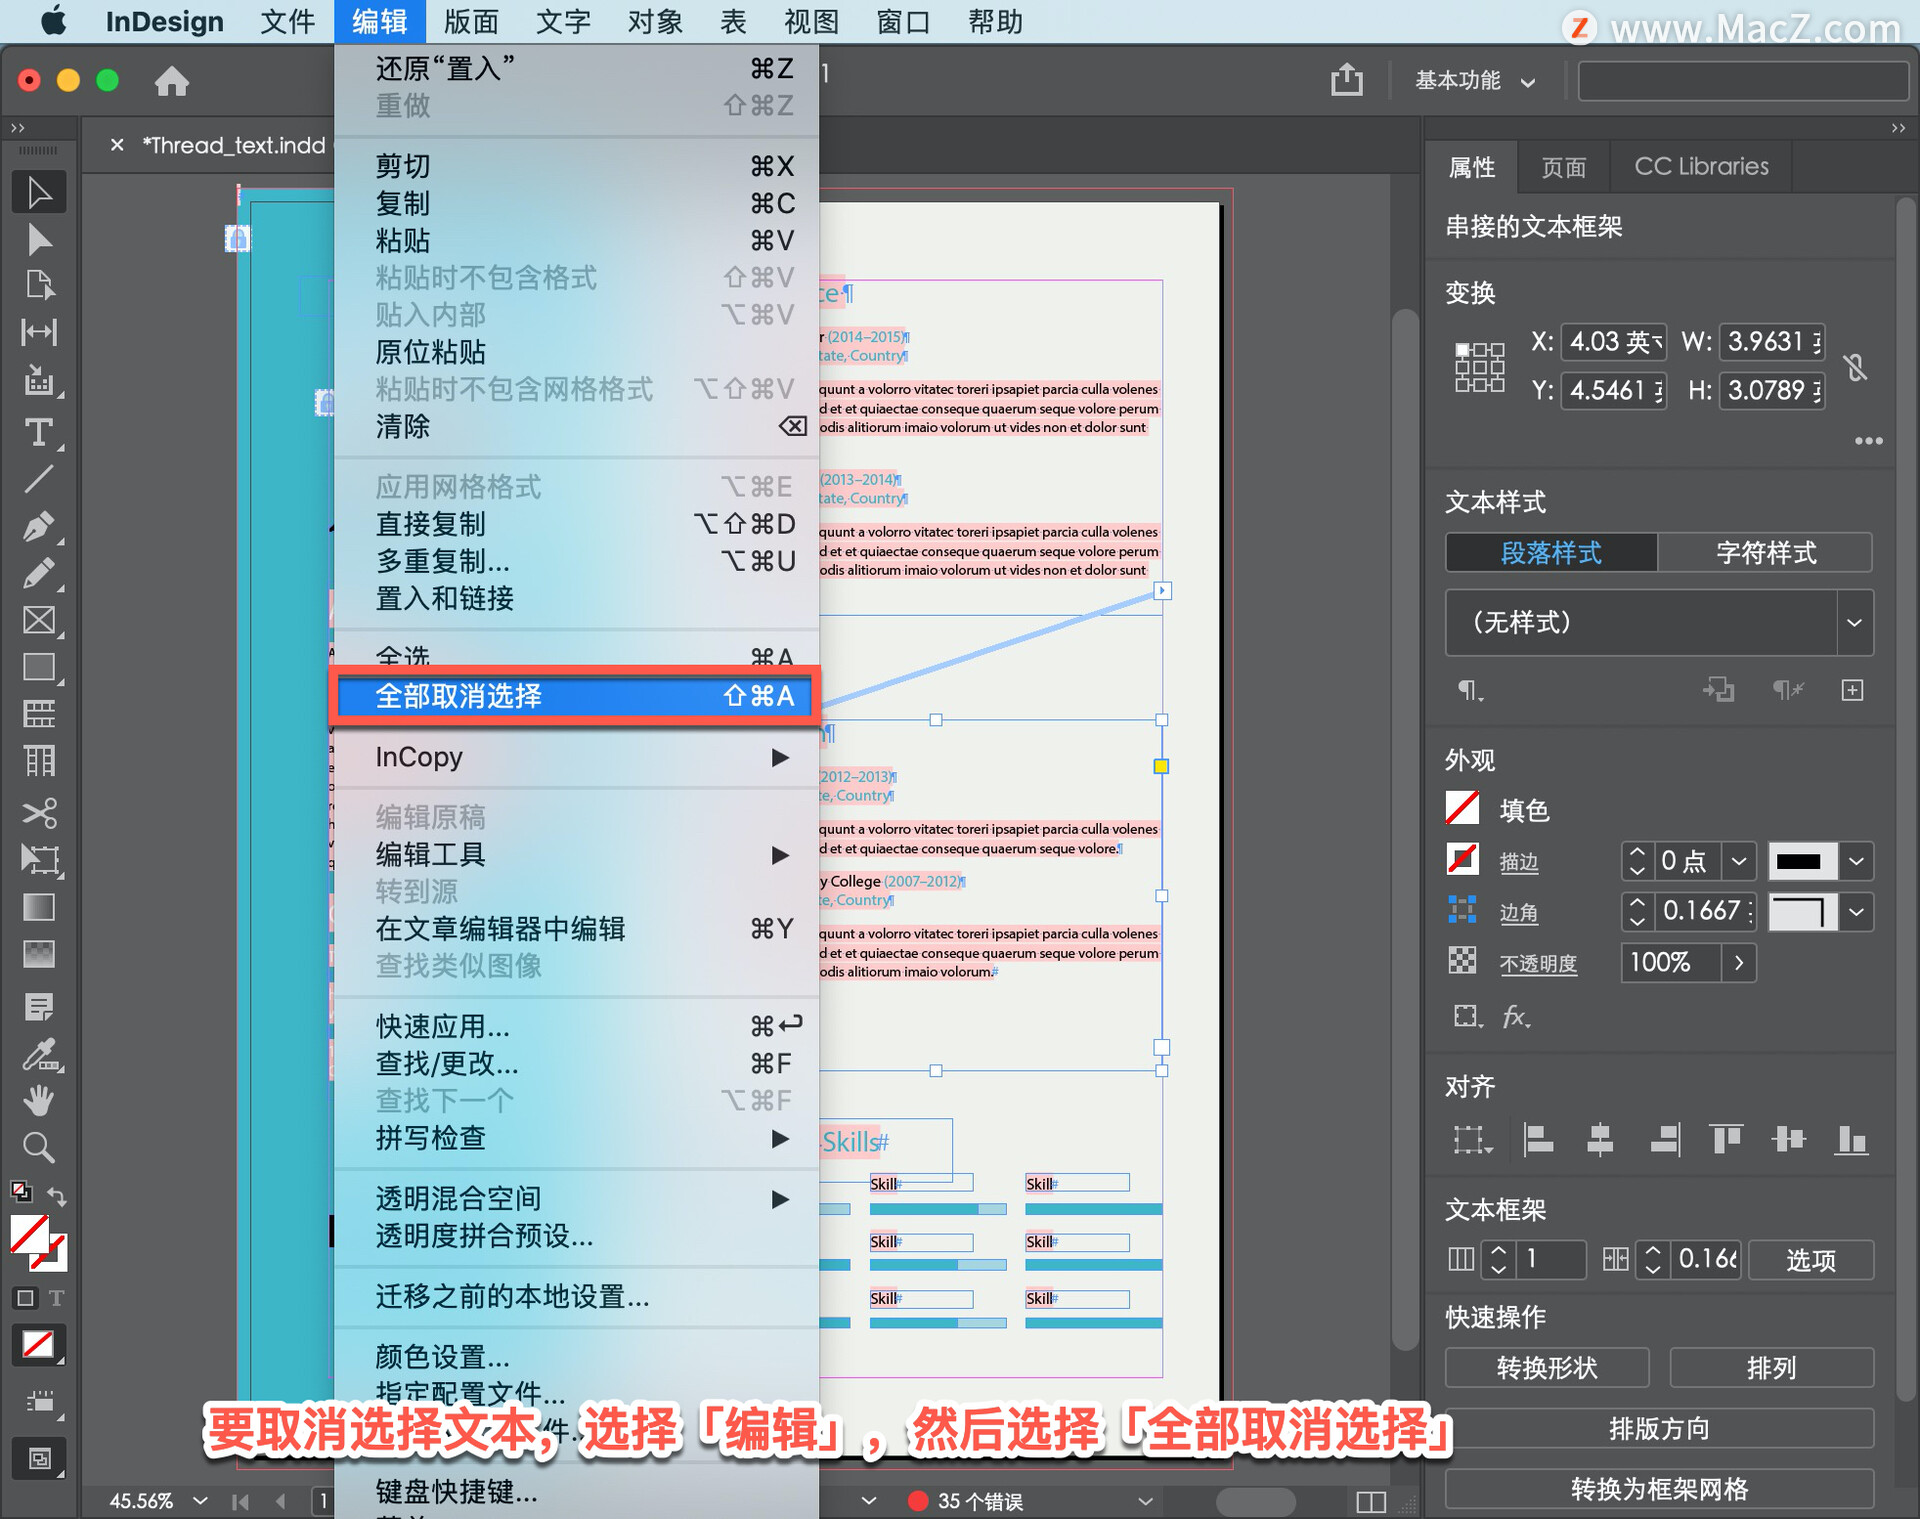Click the toolbar fill swatch
The height and width of the screenshot is (1519, 1920).
pos(29,1235)
